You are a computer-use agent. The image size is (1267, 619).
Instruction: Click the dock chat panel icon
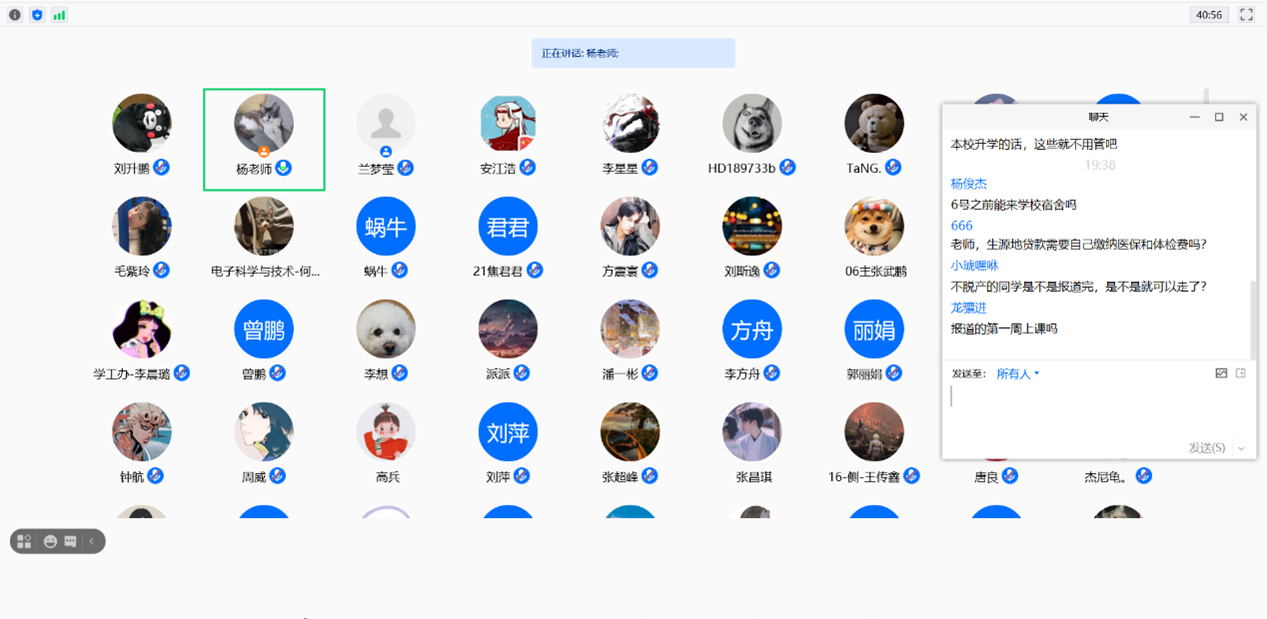pos(1241,373)
